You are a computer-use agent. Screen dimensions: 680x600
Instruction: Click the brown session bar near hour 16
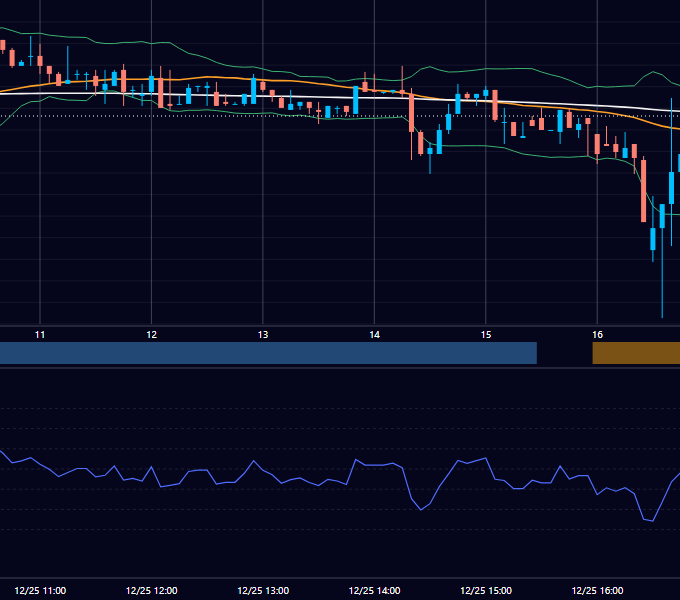pyautogui.click(x=636, y=353)
